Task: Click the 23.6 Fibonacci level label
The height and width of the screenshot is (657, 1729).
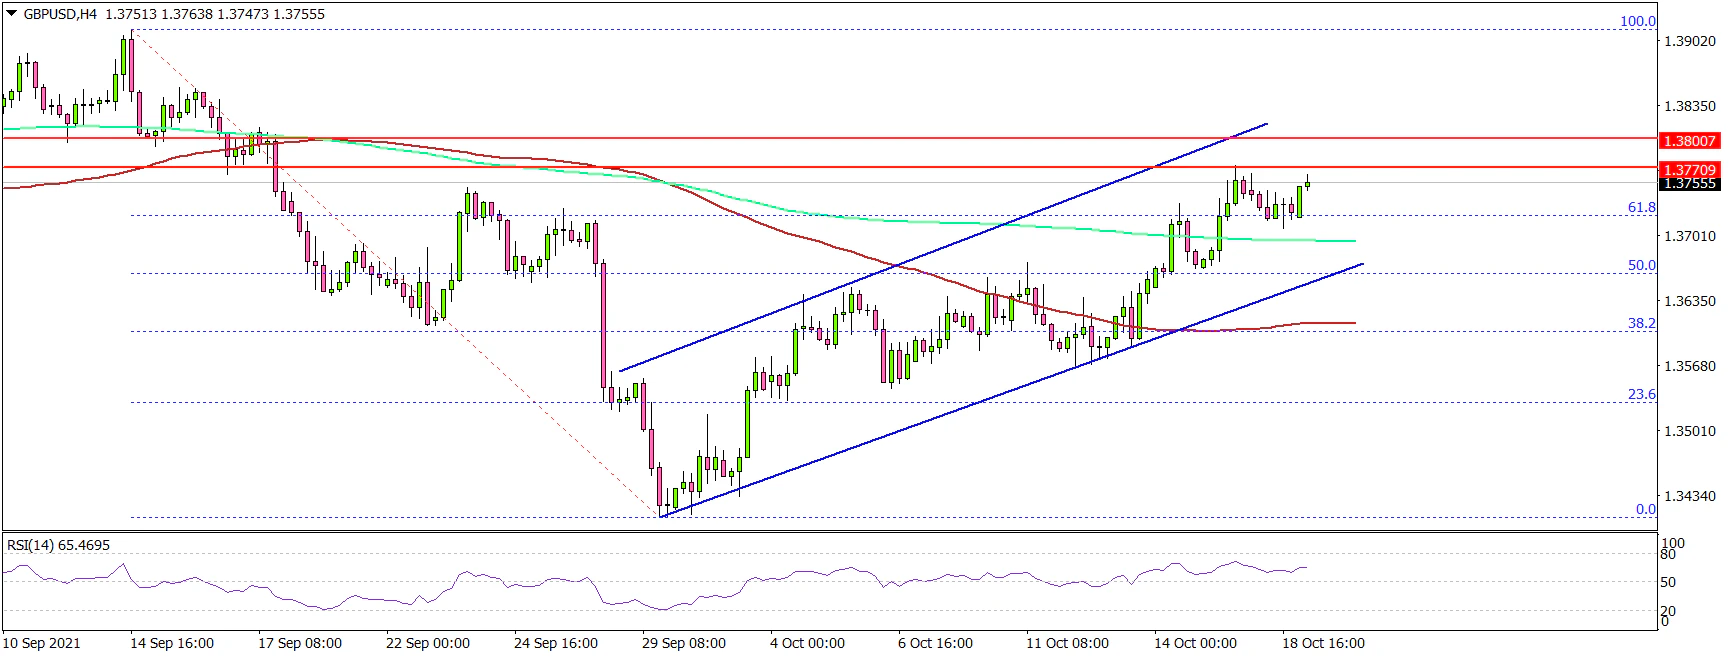Action: pyautogui.click(x=1641, y=394)
